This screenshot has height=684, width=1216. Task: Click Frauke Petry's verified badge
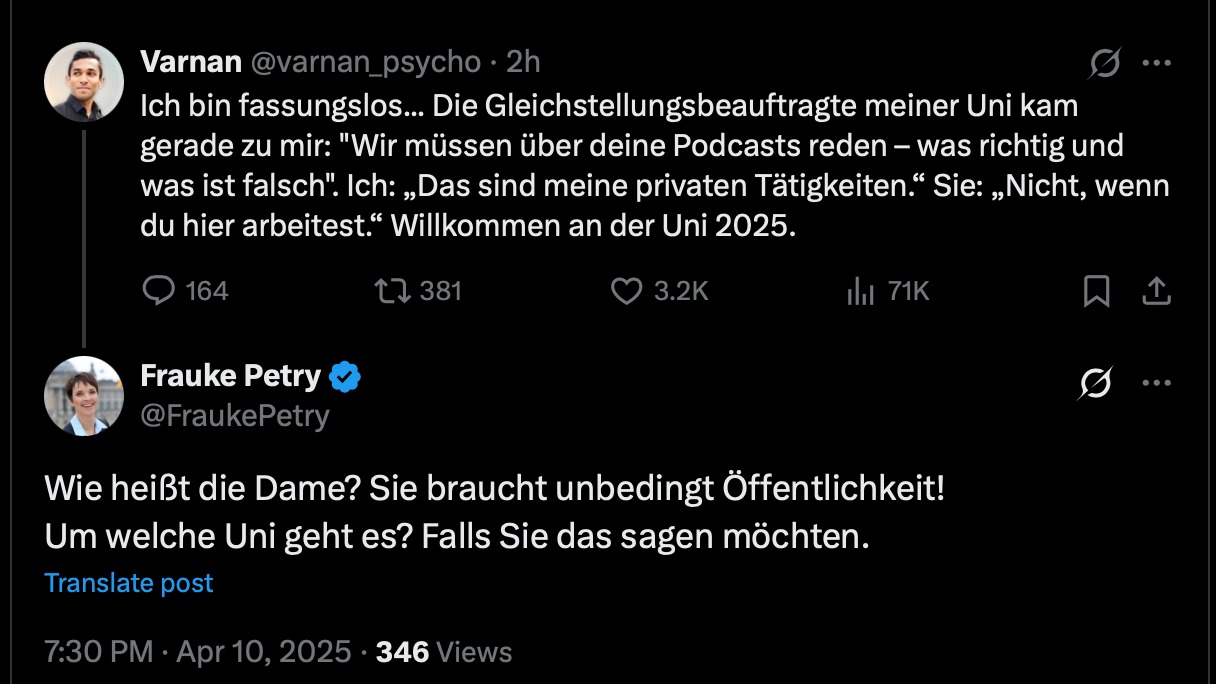click(x=346, y=377)
